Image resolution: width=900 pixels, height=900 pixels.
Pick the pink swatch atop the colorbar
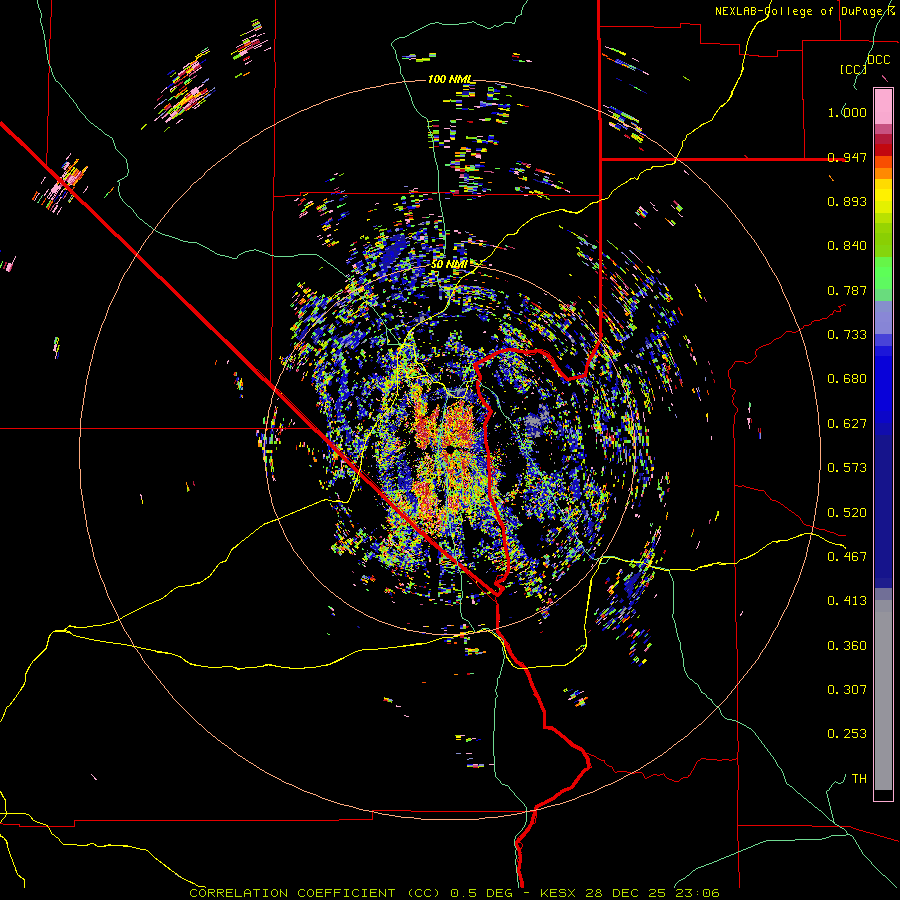(x=883, y=107)
